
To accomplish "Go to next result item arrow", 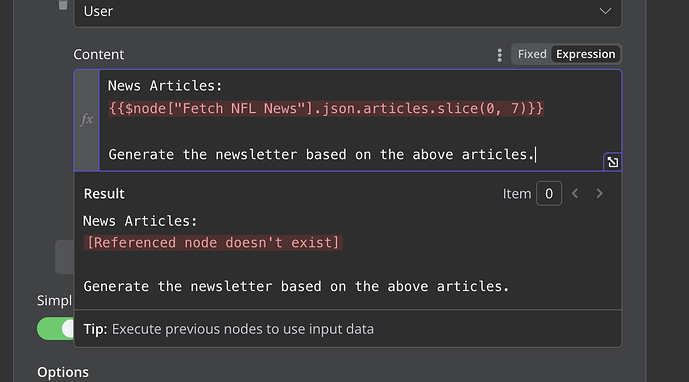I will tap(599, 193).
